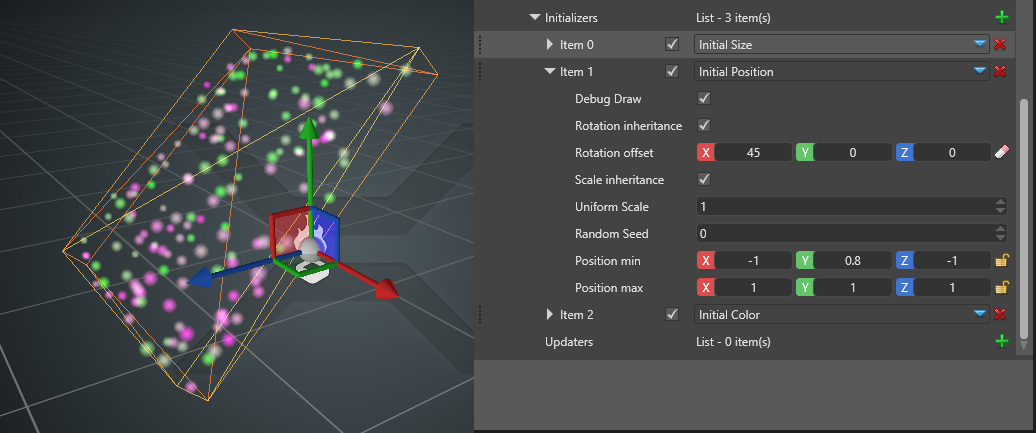The width and height of the screenshot is (1036, 433).
Task: Uncheck Rotation inheritance
Action: click(x=703, y=126)
